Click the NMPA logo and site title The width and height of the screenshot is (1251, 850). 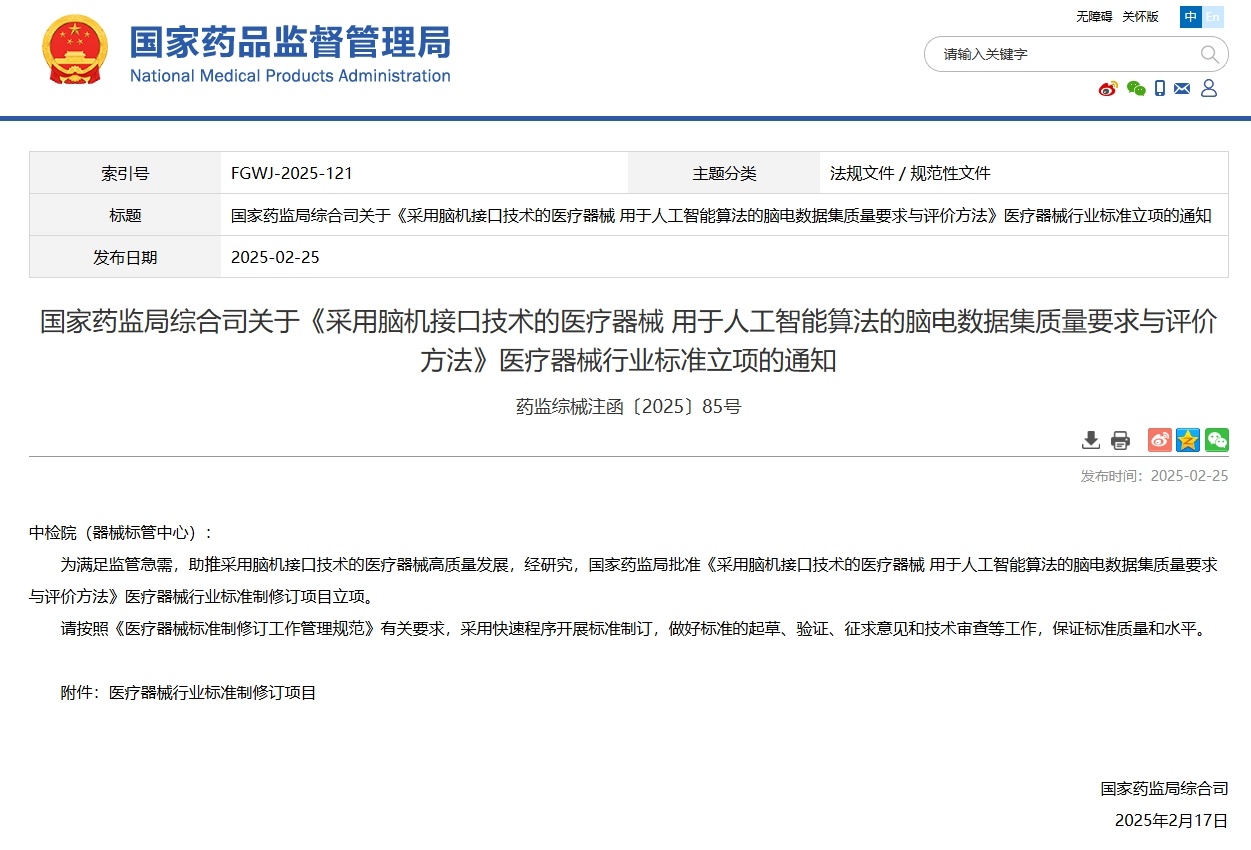pyautogui.click(x=290, y=52)
